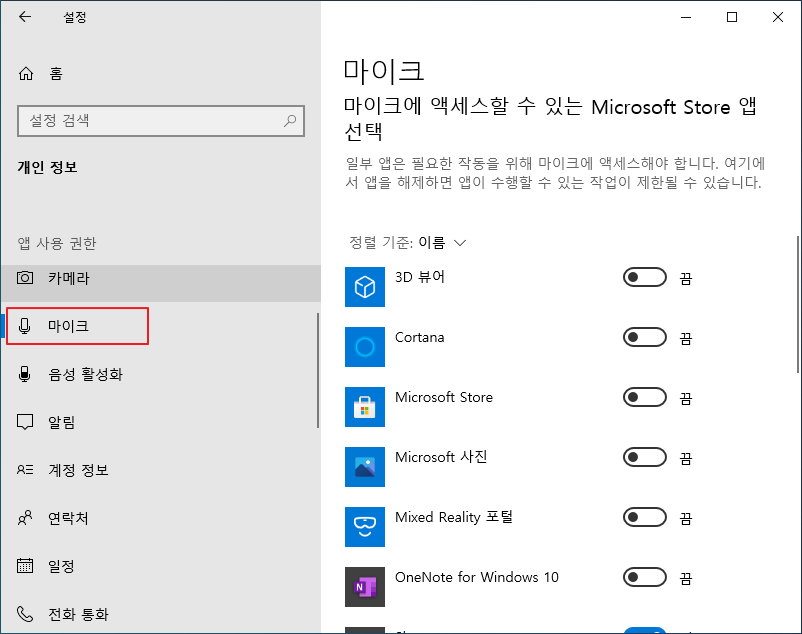The height and width of the screenshot is (634, 802).
Task: Click the 설정 검색 input field
Action: pyautogui.click(x=161, y=121)
